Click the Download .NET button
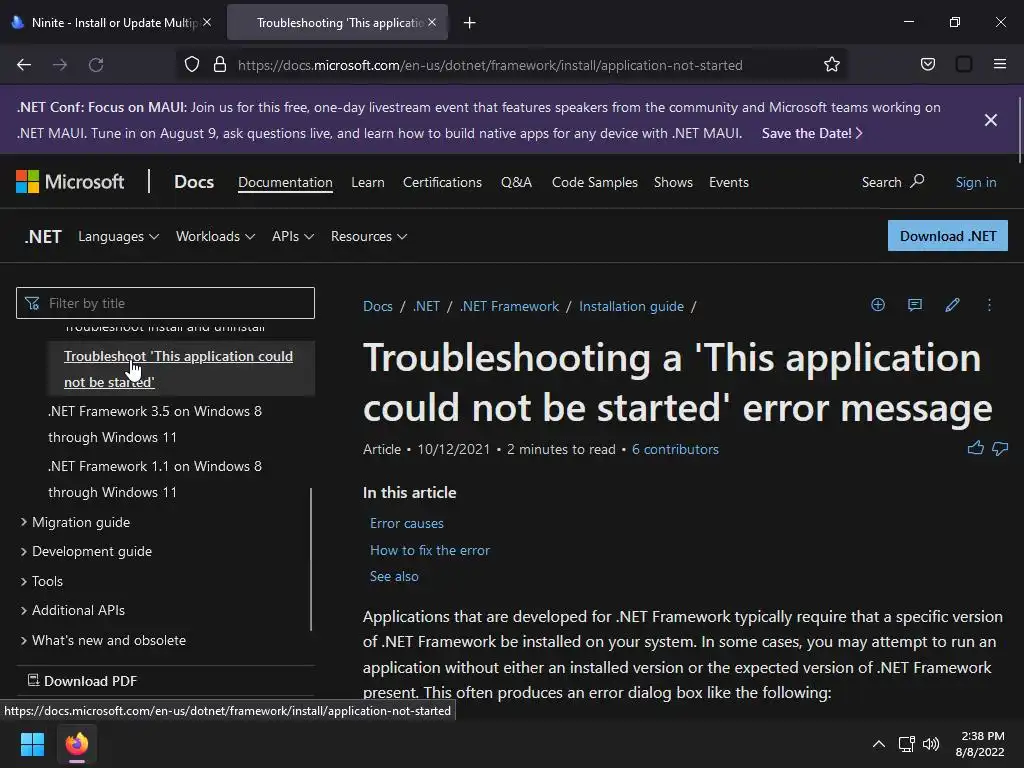Viewport: 1024px width, 768px height. [948, 236]
